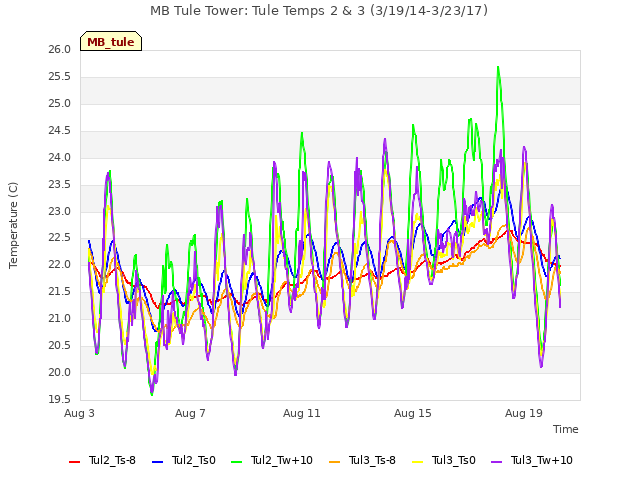The height and width of the screenshot is (480, 640).
Task: Select the Tul2_Ts0 legend label
Action: 193,460
